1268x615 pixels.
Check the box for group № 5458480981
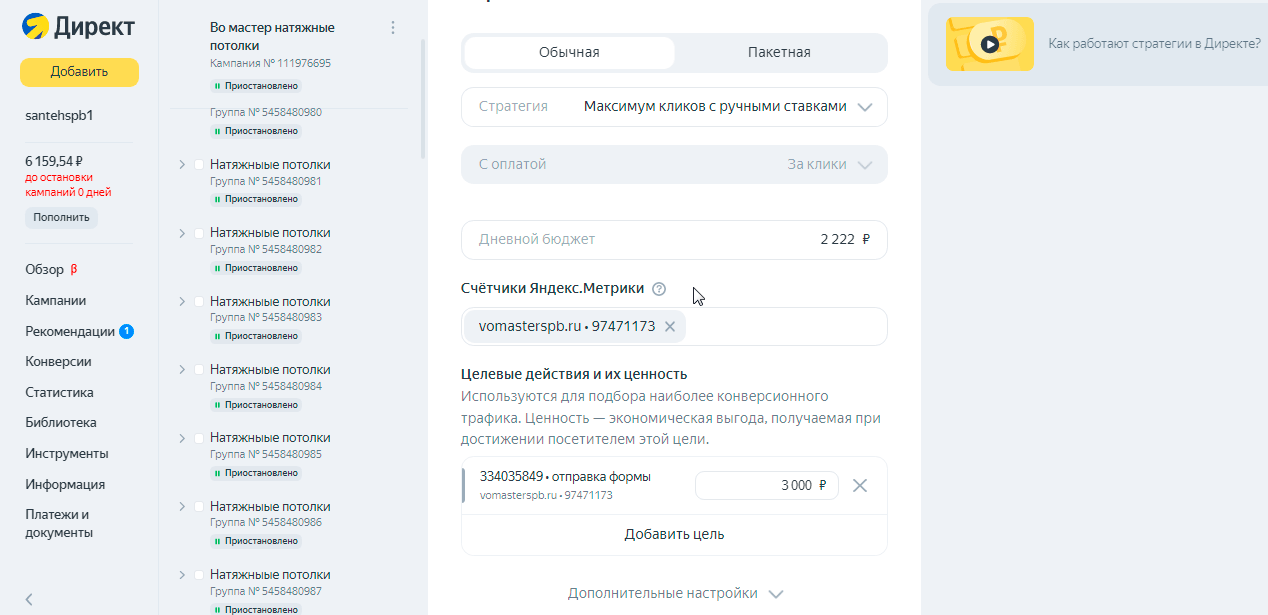[199, 165]
